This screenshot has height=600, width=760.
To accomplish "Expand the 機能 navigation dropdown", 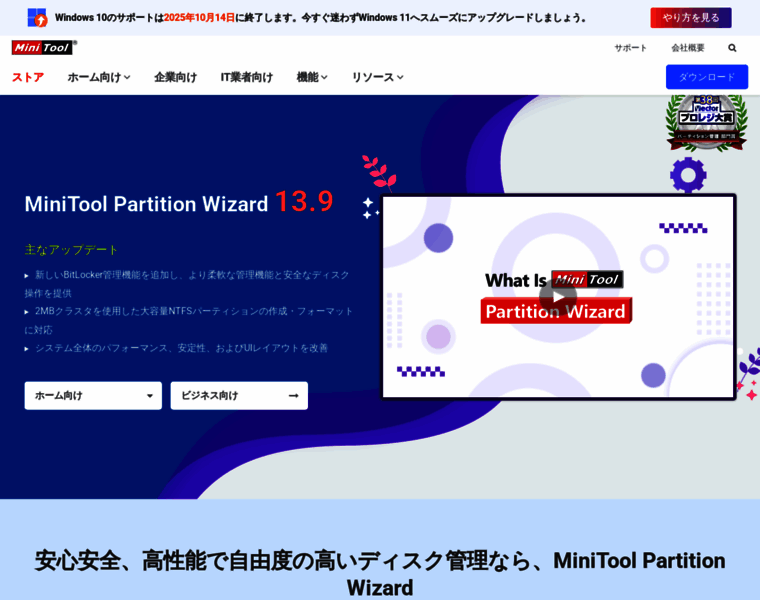I will (x=312, y=77).
